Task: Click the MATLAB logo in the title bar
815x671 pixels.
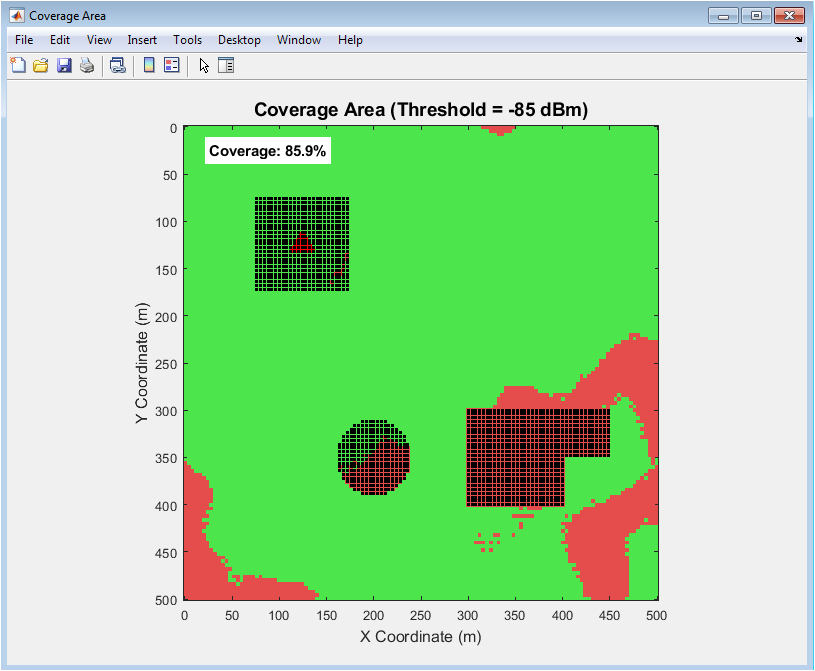Action: click(x=17, y=16)
